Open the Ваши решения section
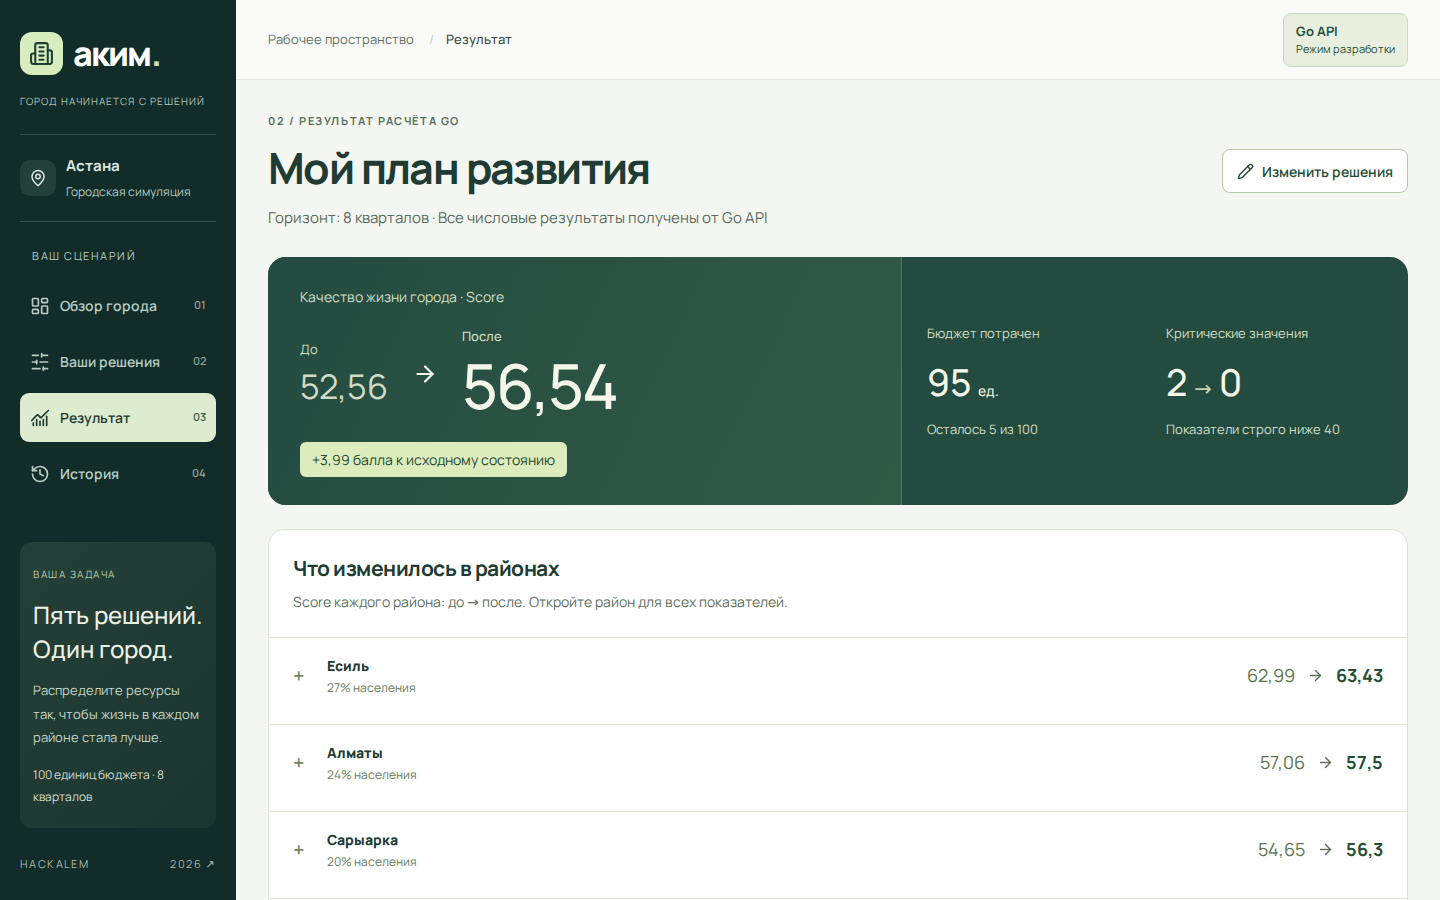The width and height of the screenshot is (1440, 900). tap(118, 362)
